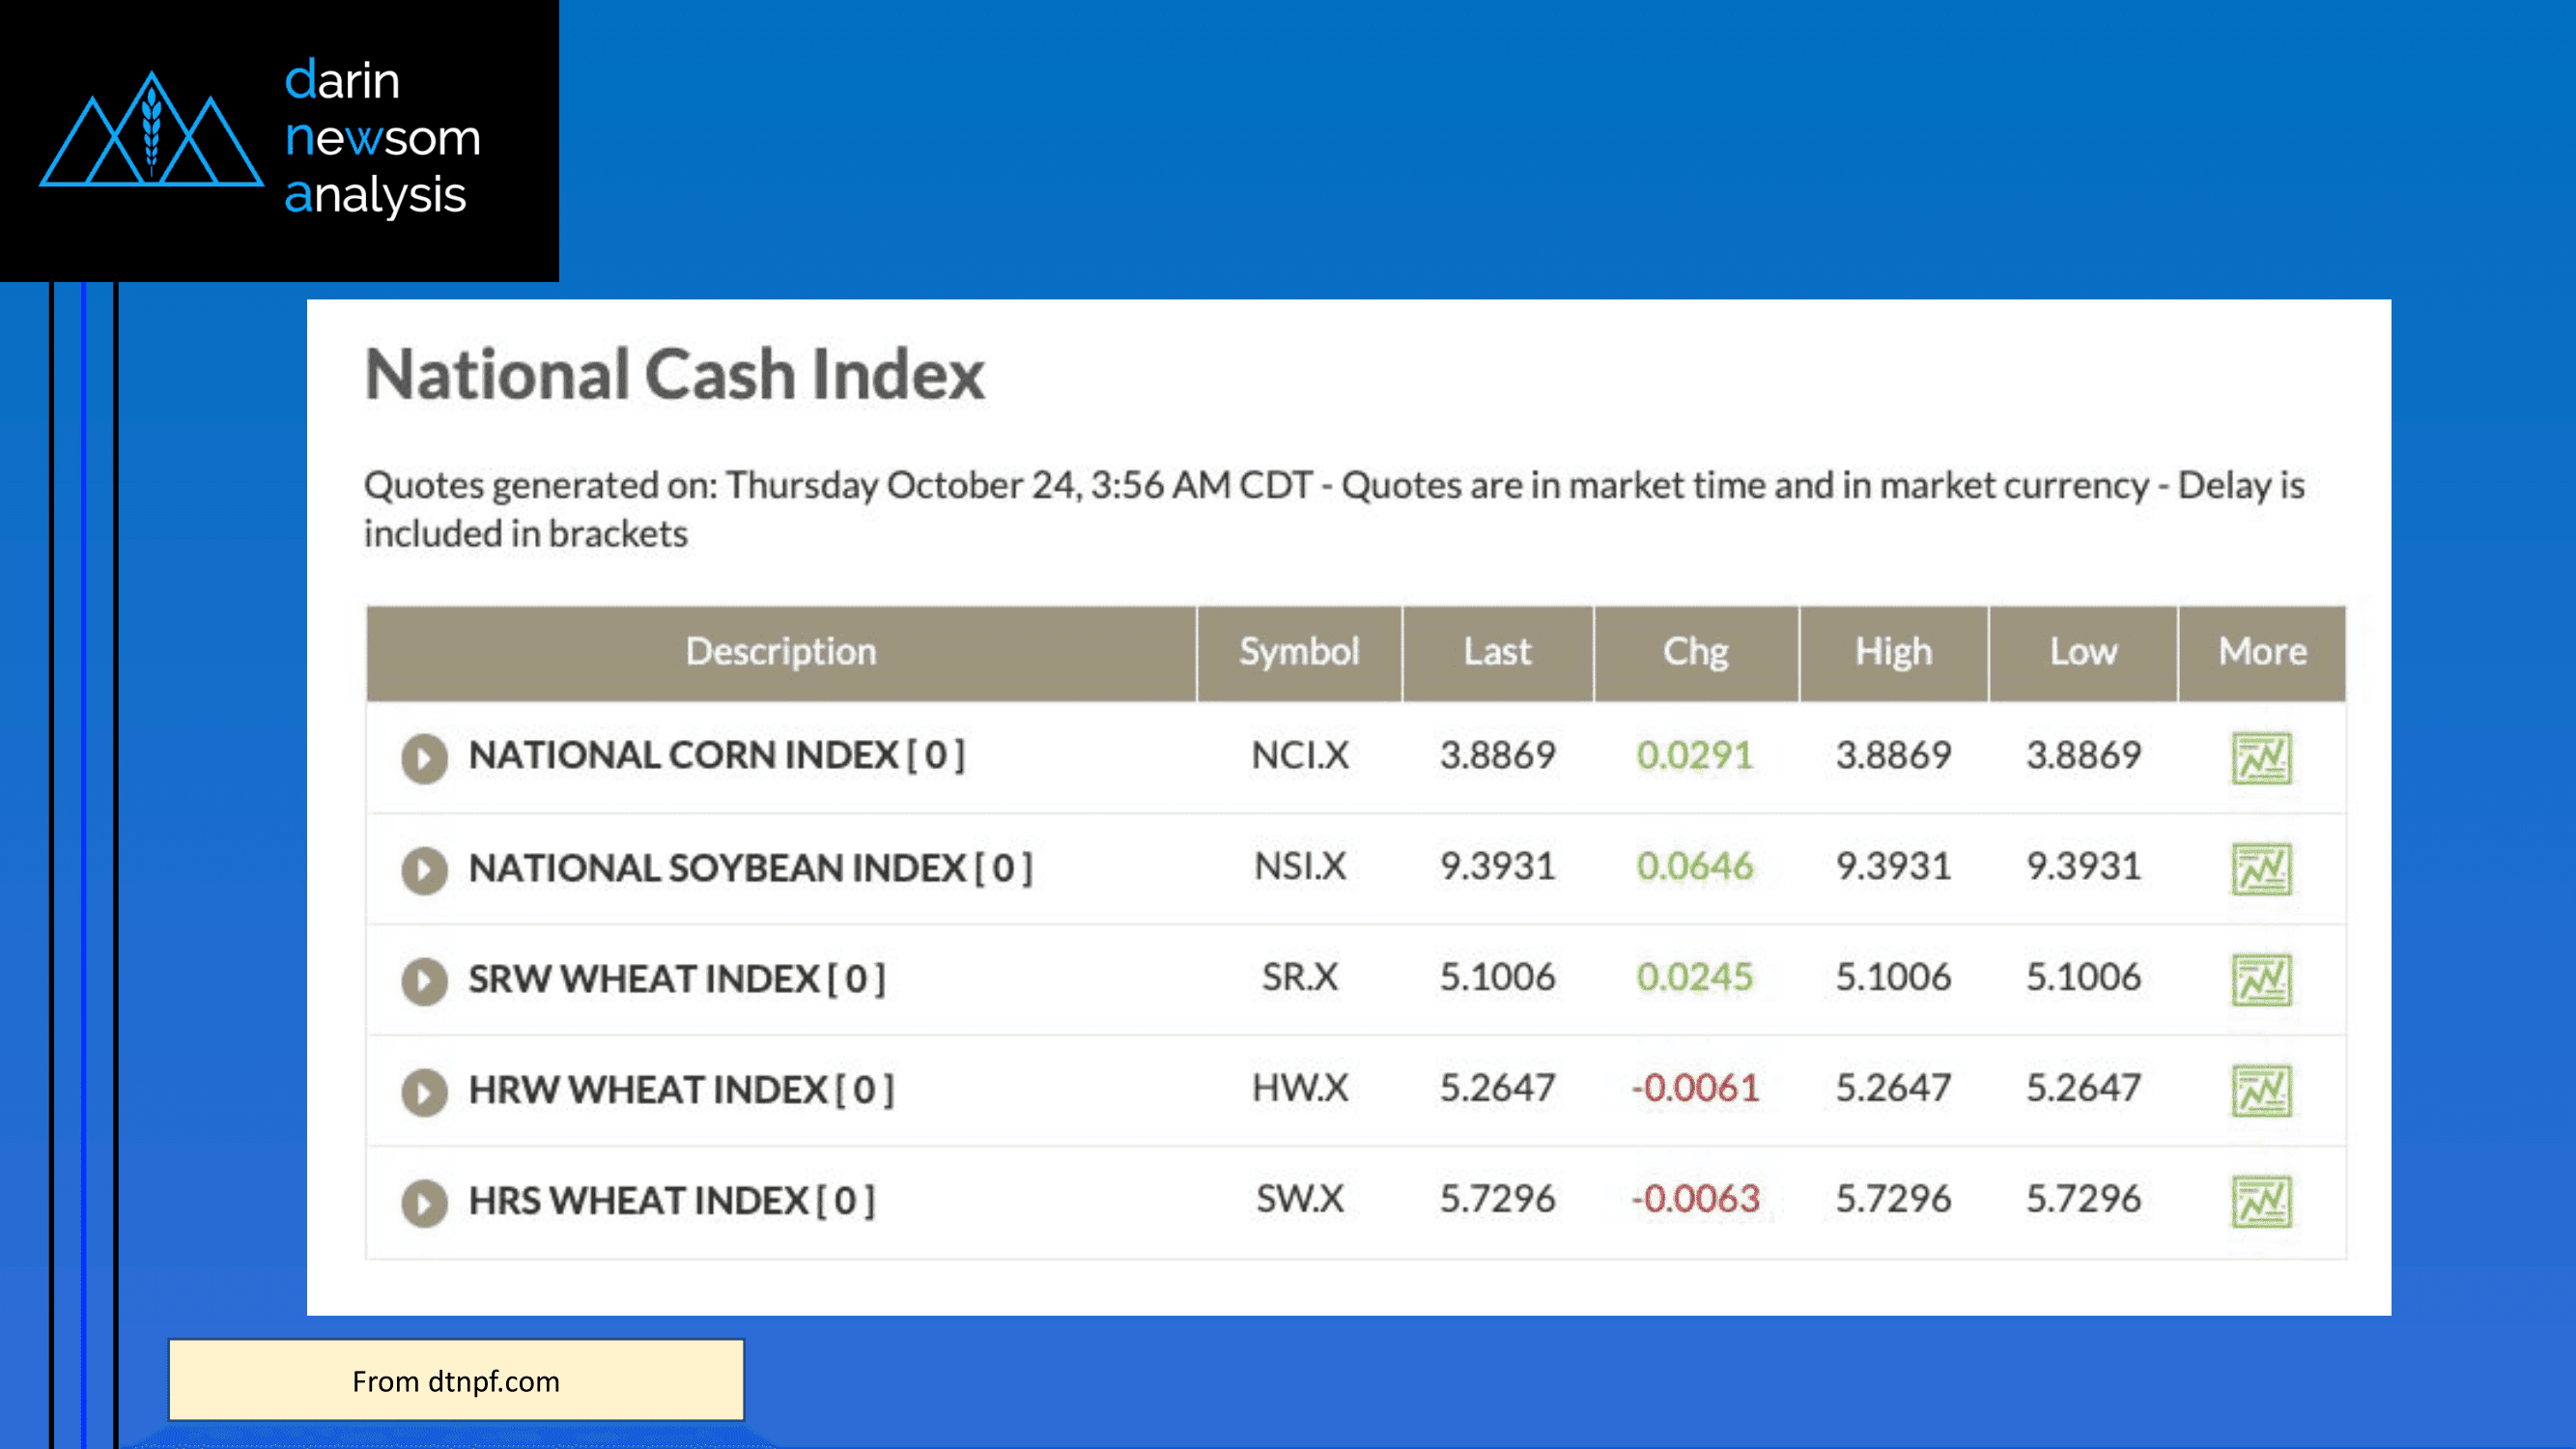Open chart icon for HRW Wheat Index
This screenshot has width=2576, height=1449.
click(x=2261, y=1090)
